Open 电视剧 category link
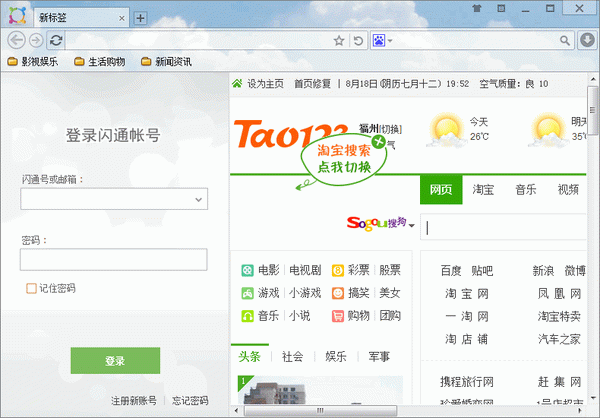 [x=305, y=270]
